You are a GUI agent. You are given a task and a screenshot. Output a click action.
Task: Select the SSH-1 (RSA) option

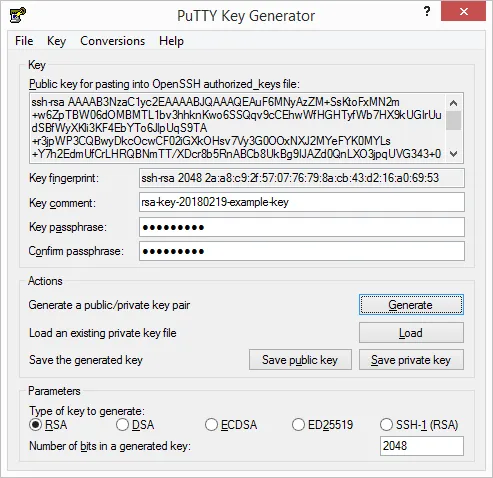click(x=419, y=425)
